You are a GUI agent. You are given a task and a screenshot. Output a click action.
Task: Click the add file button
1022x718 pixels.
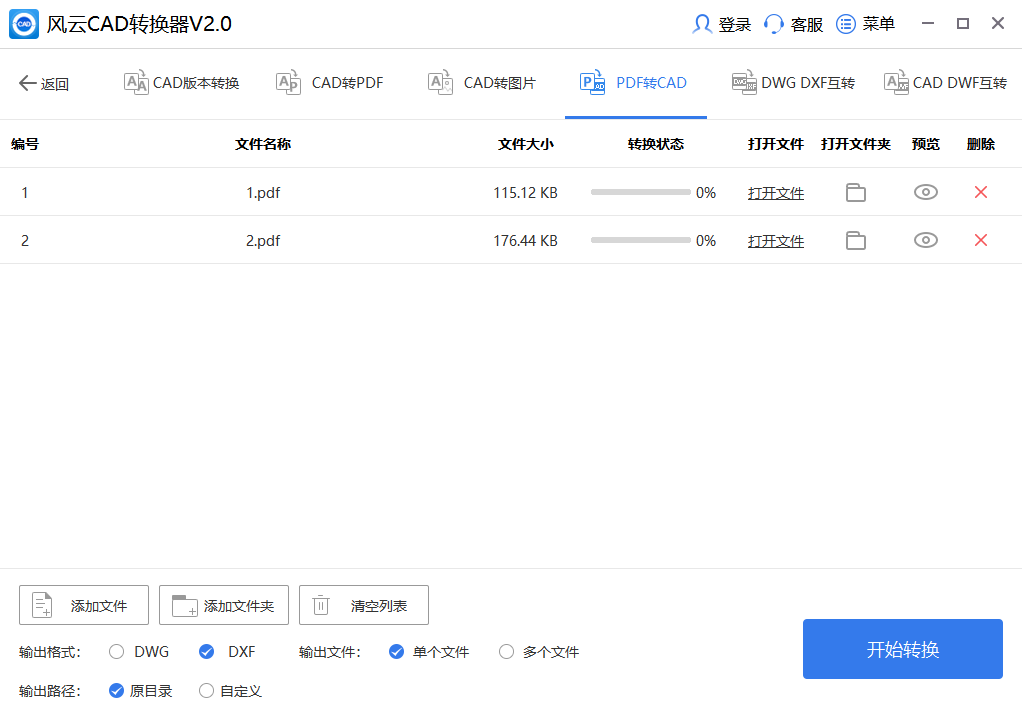click(x=84, y=605)
